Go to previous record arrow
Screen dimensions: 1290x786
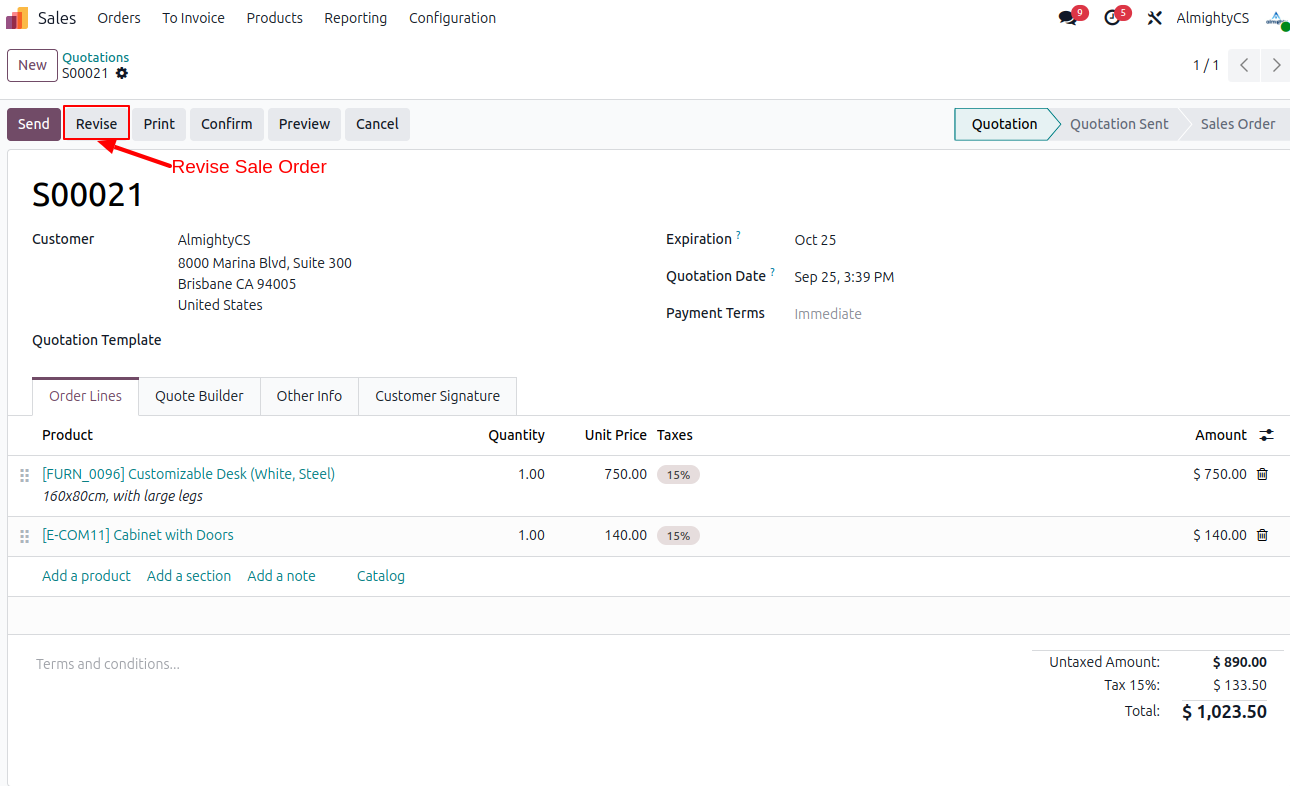(1244, 66)
